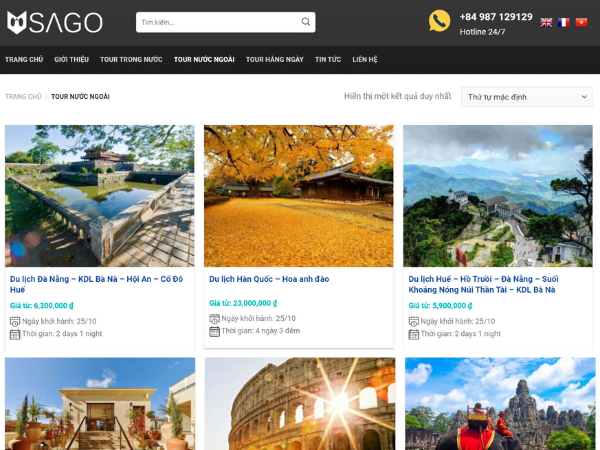The height and width of the screenshot is (450, 600).
Task: Click the search magnifier icon
Action: tap(305, 22)
